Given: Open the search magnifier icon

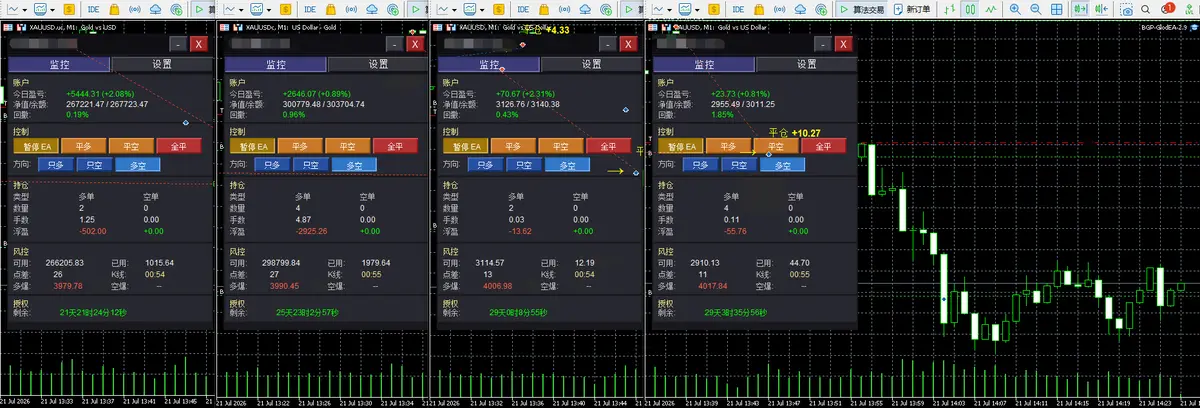Looking at the screenshot, I should (1146, 9).
